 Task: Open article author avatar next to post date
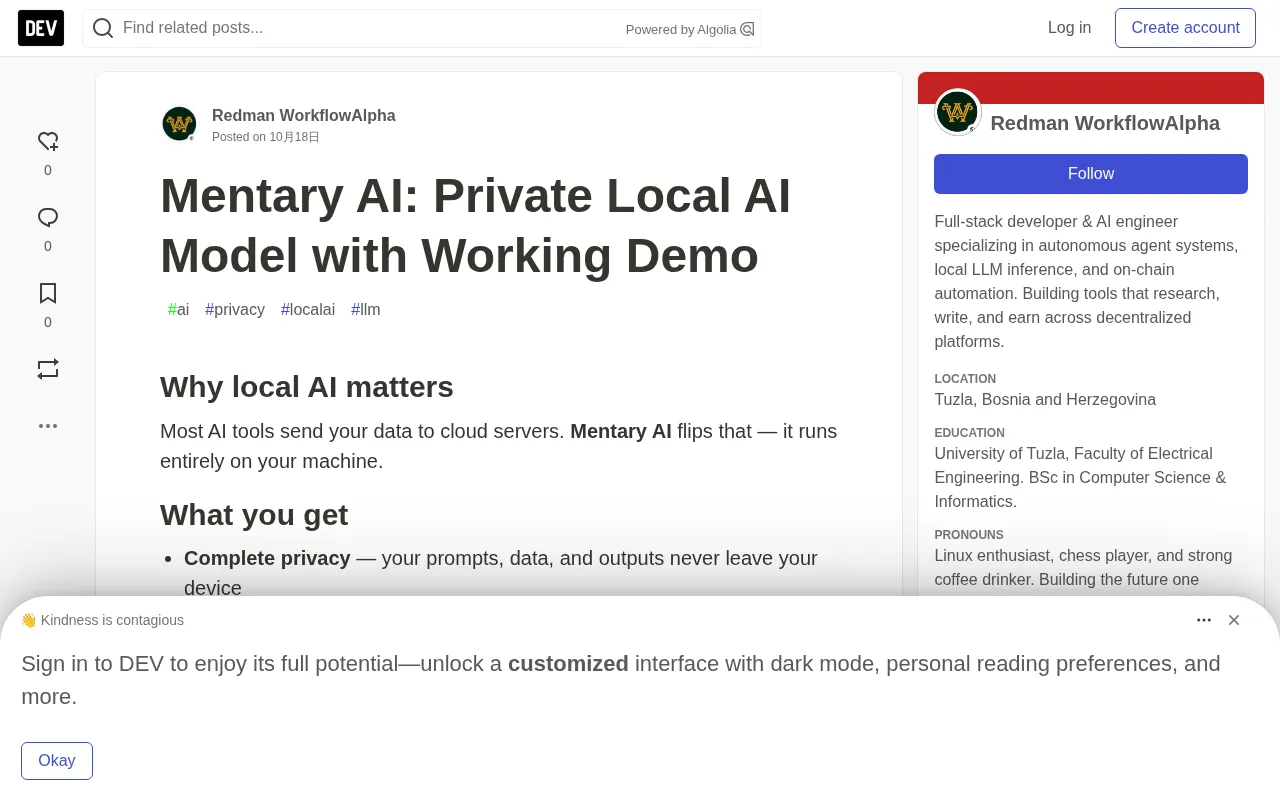(x=179, y=124)
